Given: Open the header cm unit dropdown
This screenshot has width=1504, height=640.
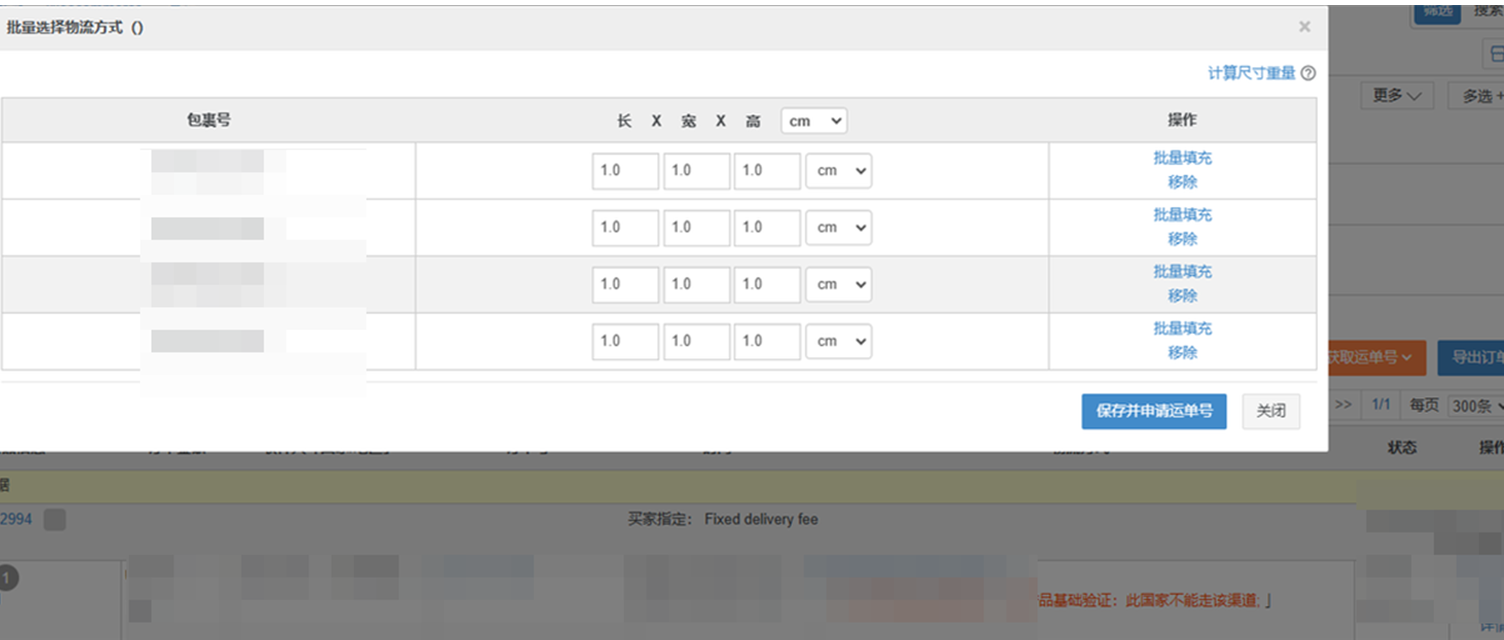Looking at the screenshot, I should (814, 121).
